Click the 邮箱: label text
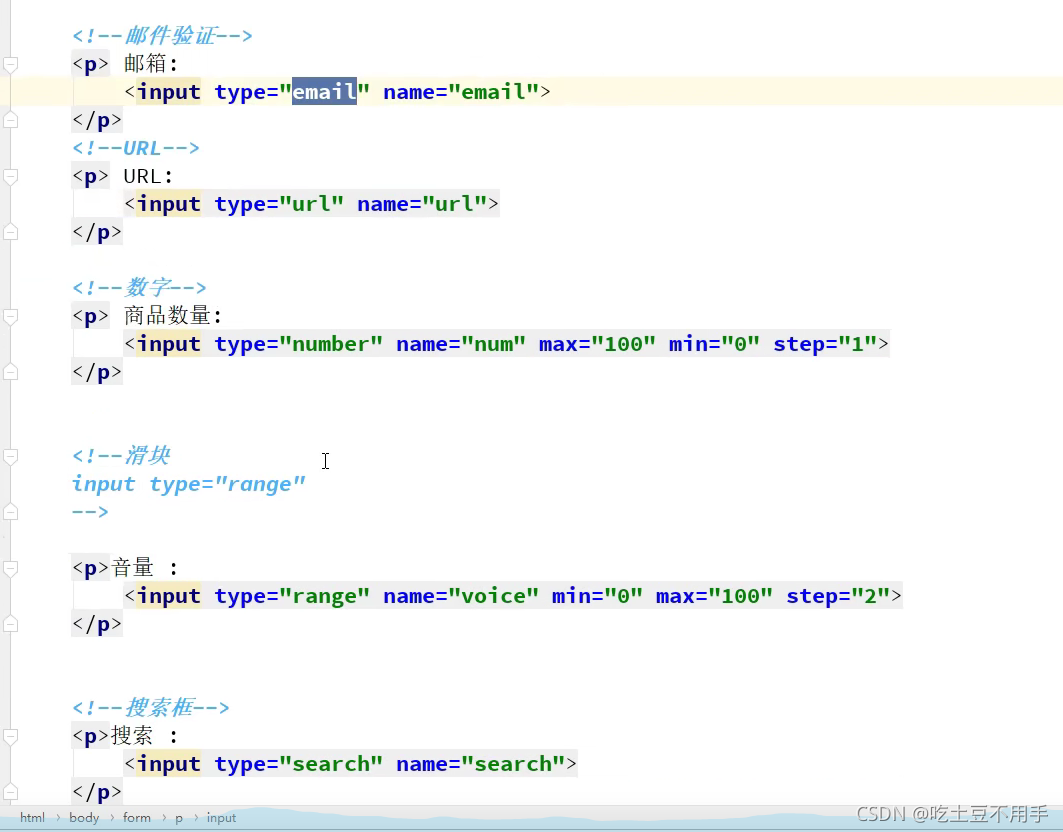The image size is (1063, 832). (x=151, y=64)
